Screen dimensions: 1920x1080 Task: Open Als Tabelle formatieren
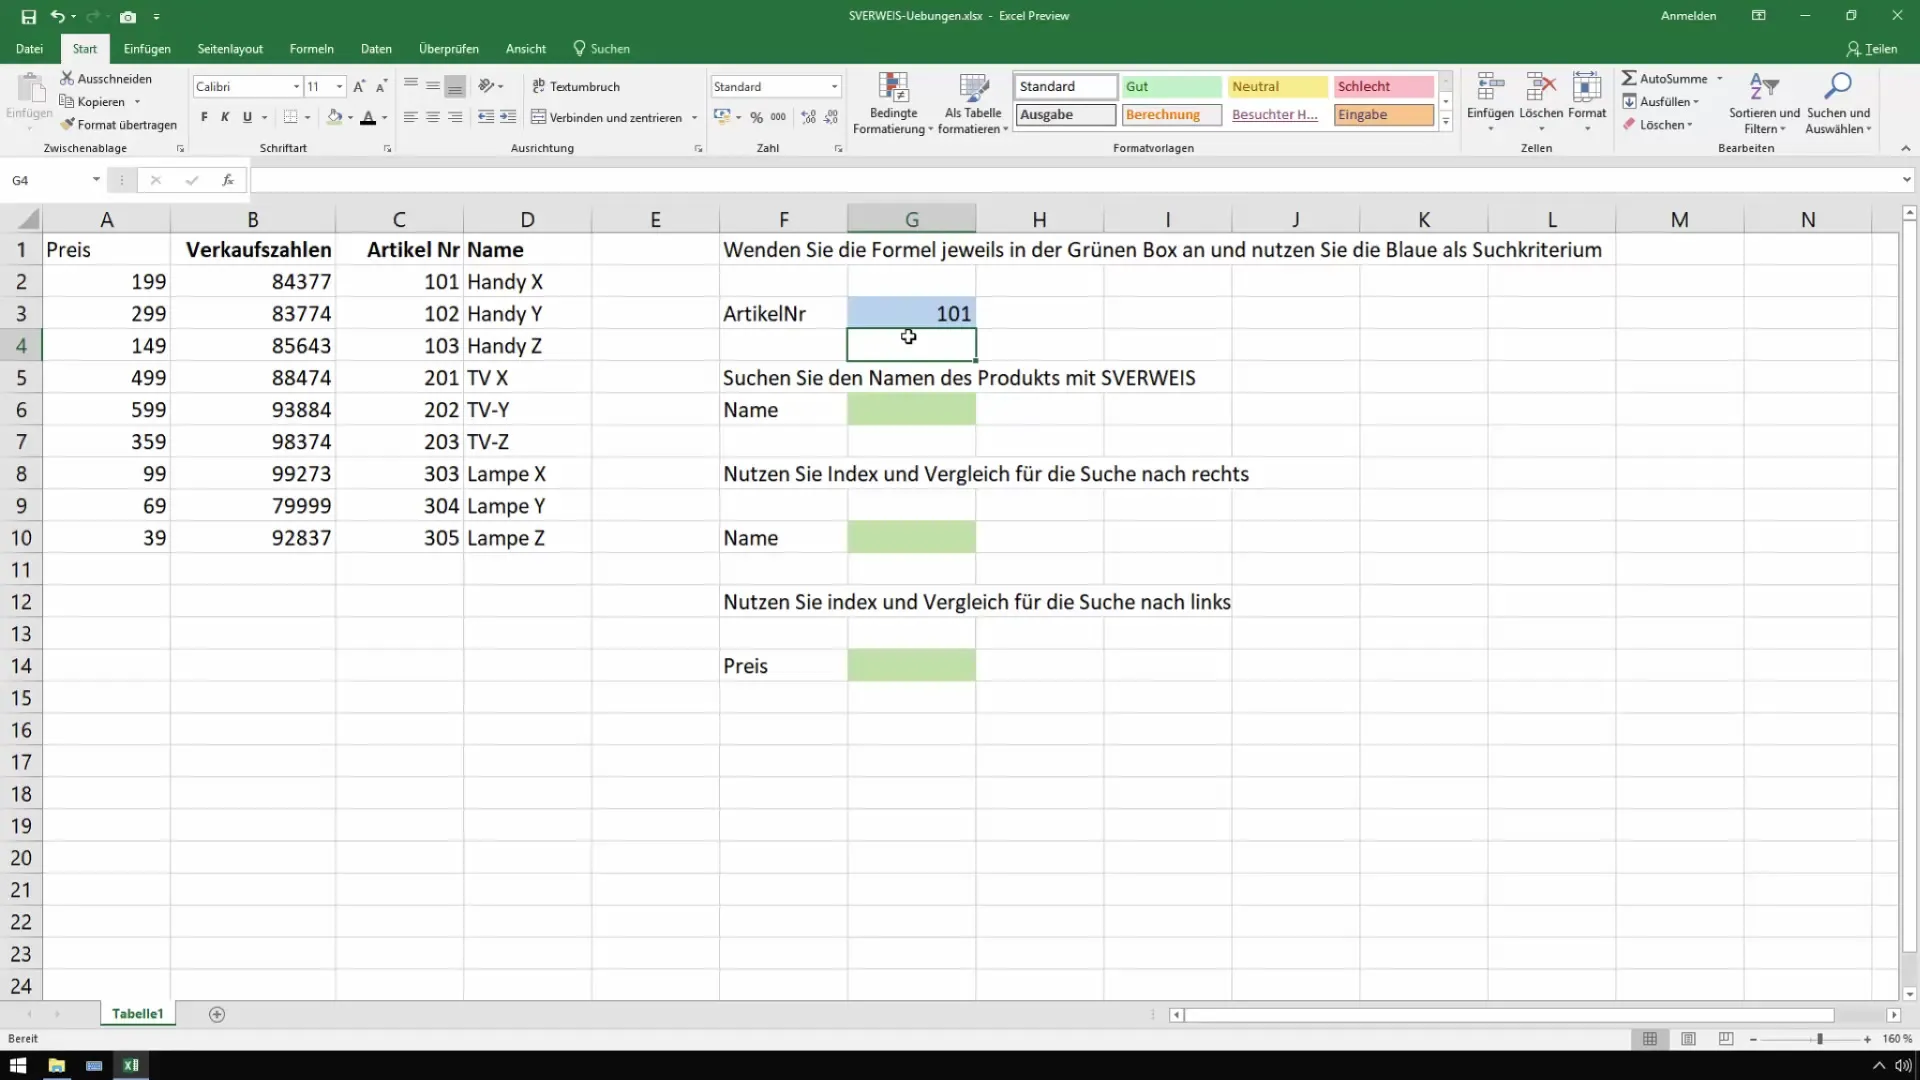tap(973, 102)
